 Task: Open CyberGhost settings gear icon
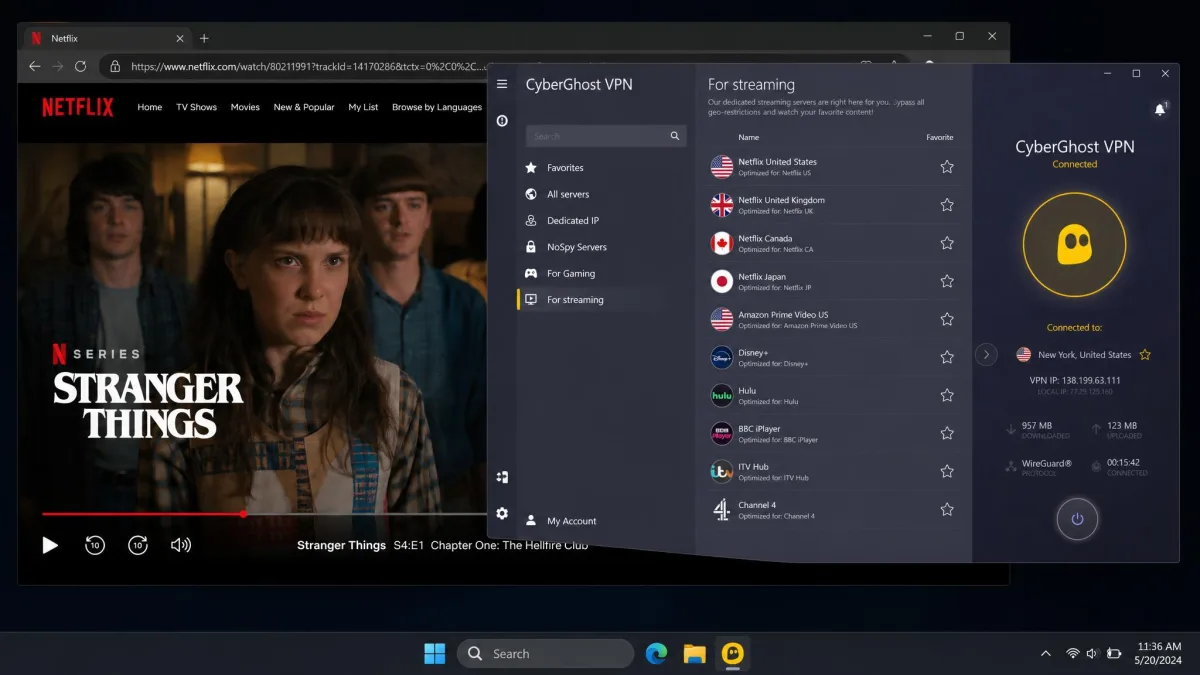pos(502,513)
